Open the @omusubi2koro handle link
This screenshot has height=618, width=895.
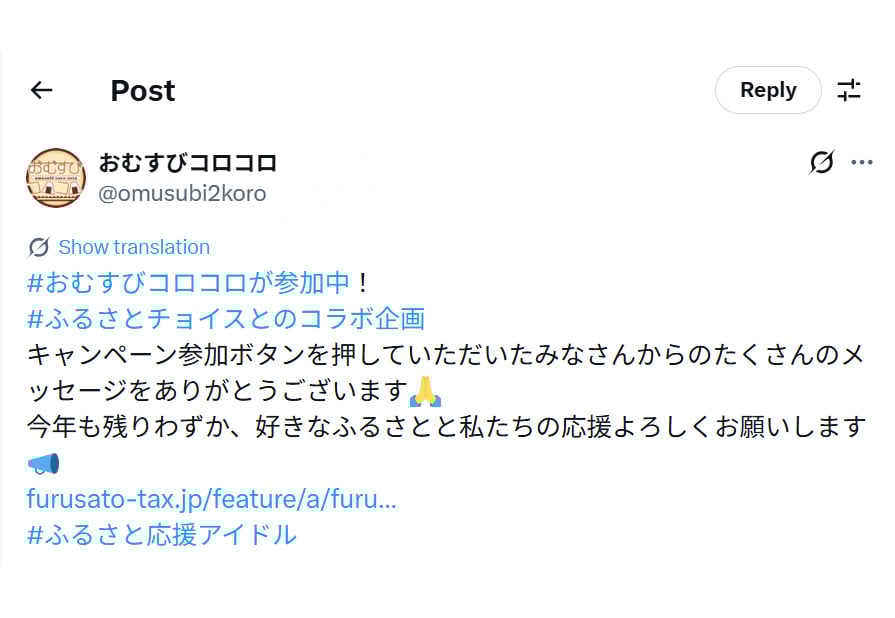pyautogui.click(x=182, y=193)
